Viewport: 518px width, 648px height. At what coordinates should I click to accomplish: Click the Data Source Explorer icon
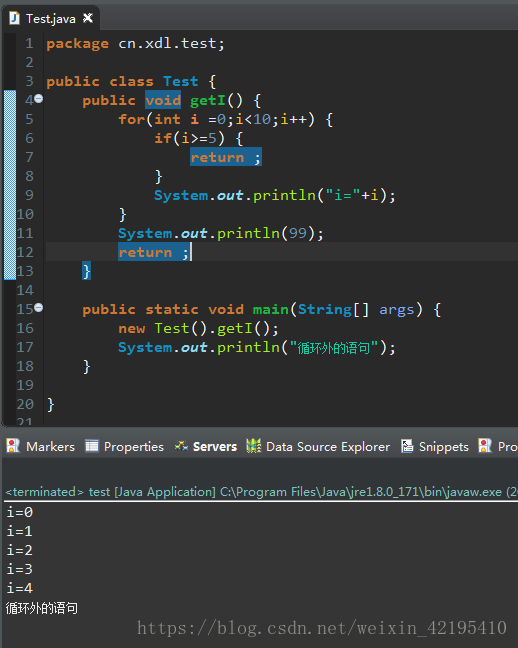[x=253, y=446]
